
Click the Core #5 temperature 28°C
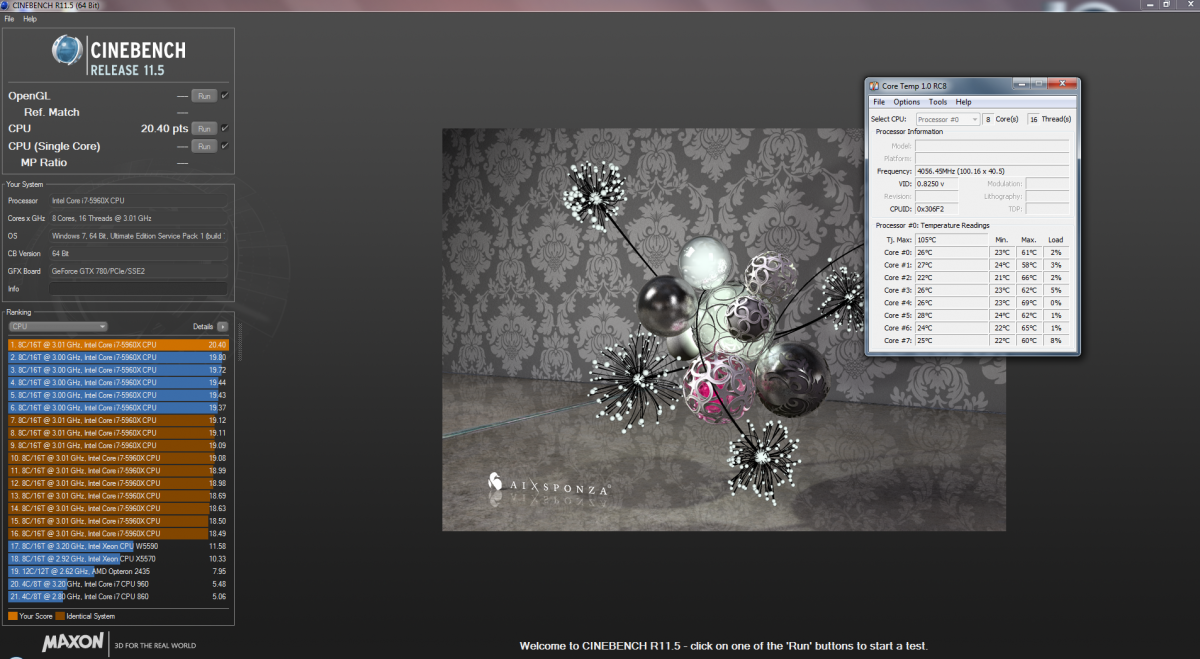click(951, 315)
